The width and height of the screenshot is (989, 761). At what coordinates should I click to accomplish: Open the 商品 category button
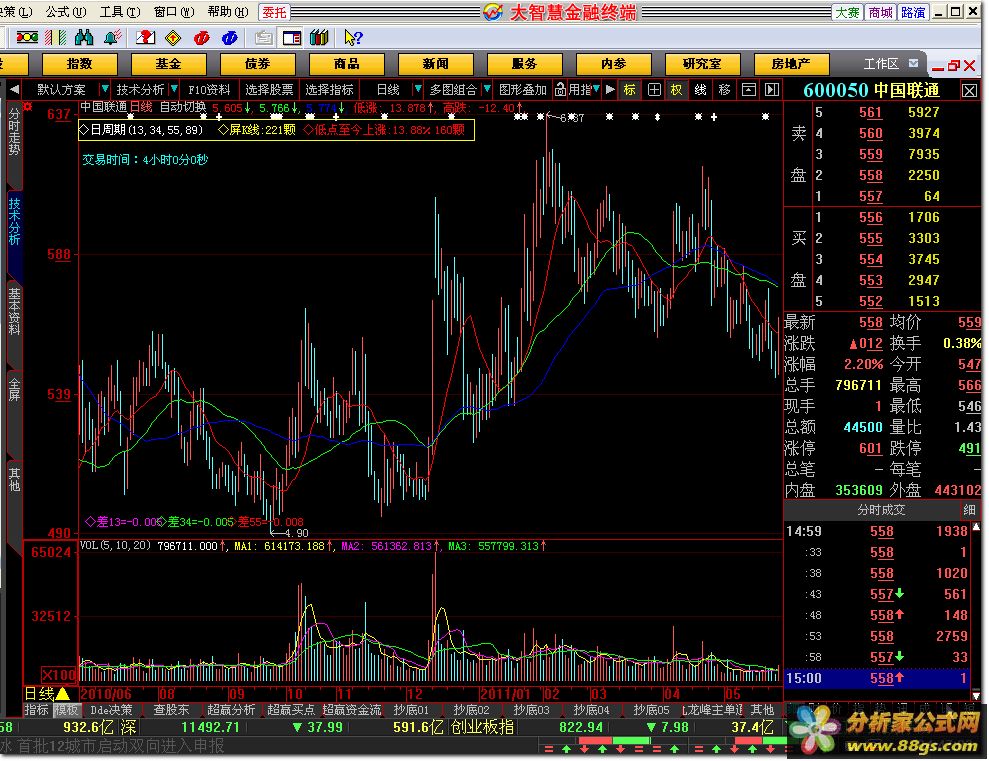[346, 64]
